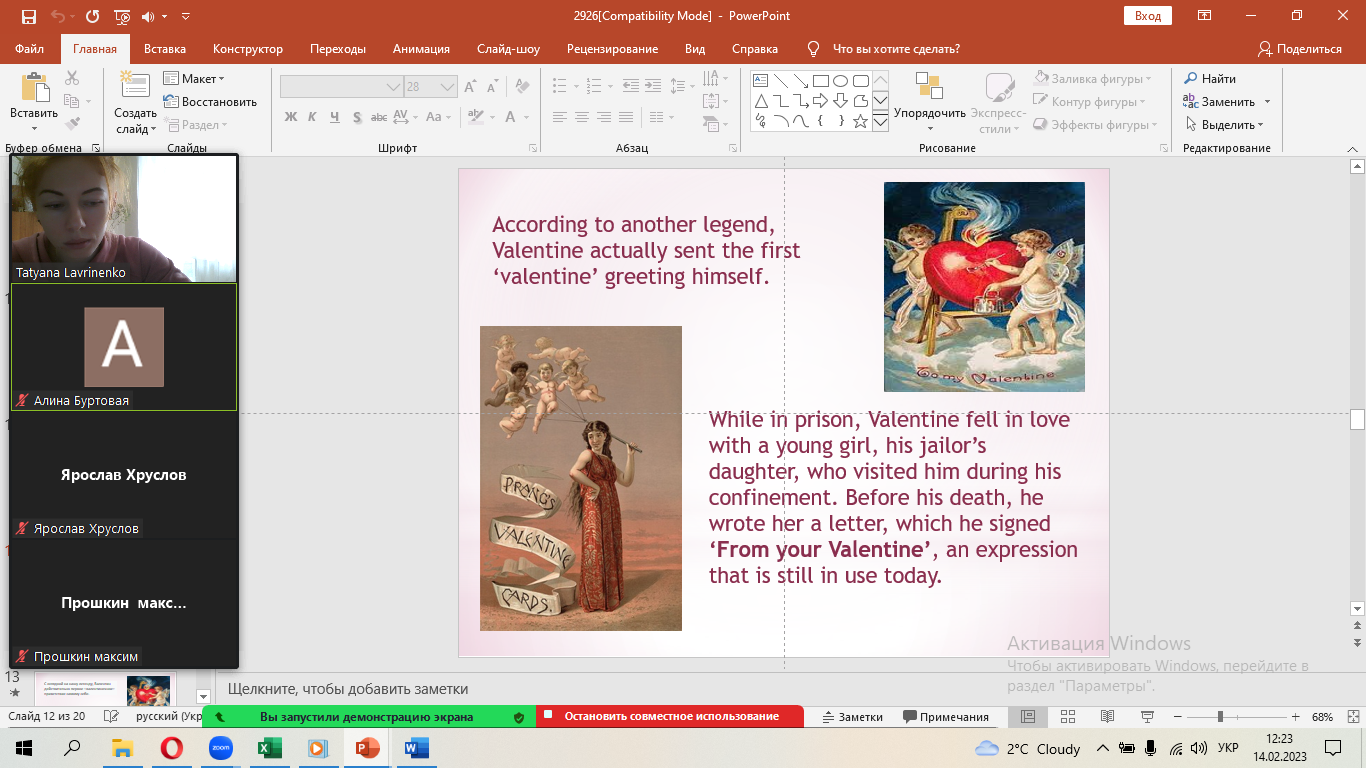
Task: Select the star shape in the shapes gallery
Action: tap(860, 121)
